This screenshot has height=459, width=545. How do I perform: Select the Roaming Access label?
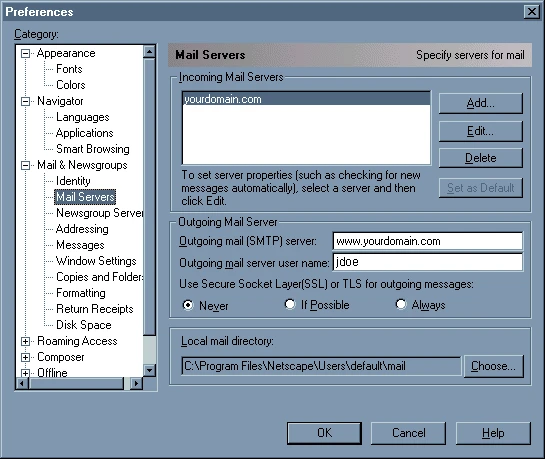77,341
